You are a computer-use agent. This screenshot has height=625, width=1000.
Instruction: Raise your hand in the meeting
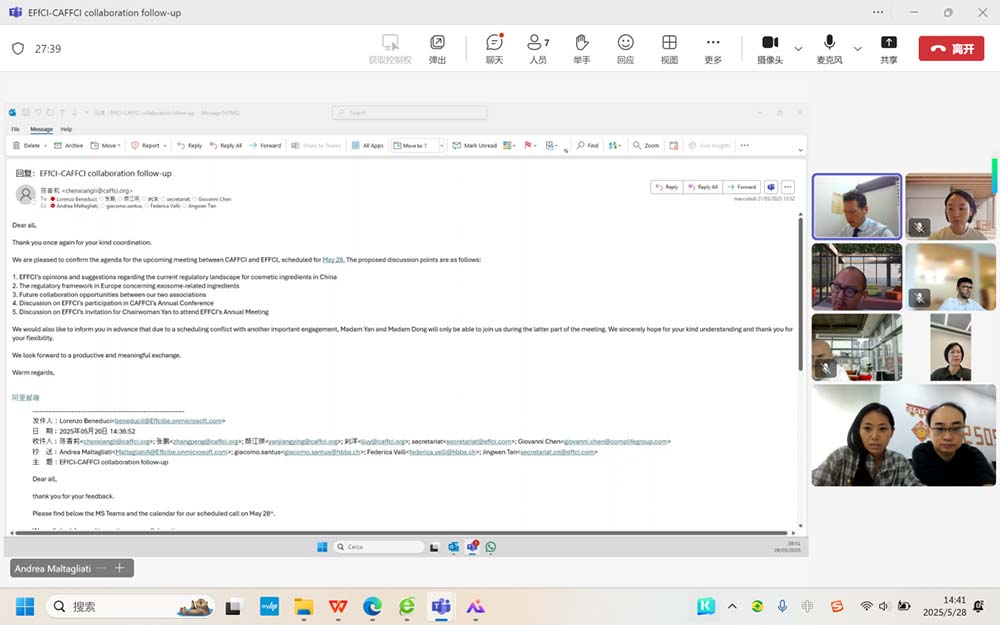point(581,48)
